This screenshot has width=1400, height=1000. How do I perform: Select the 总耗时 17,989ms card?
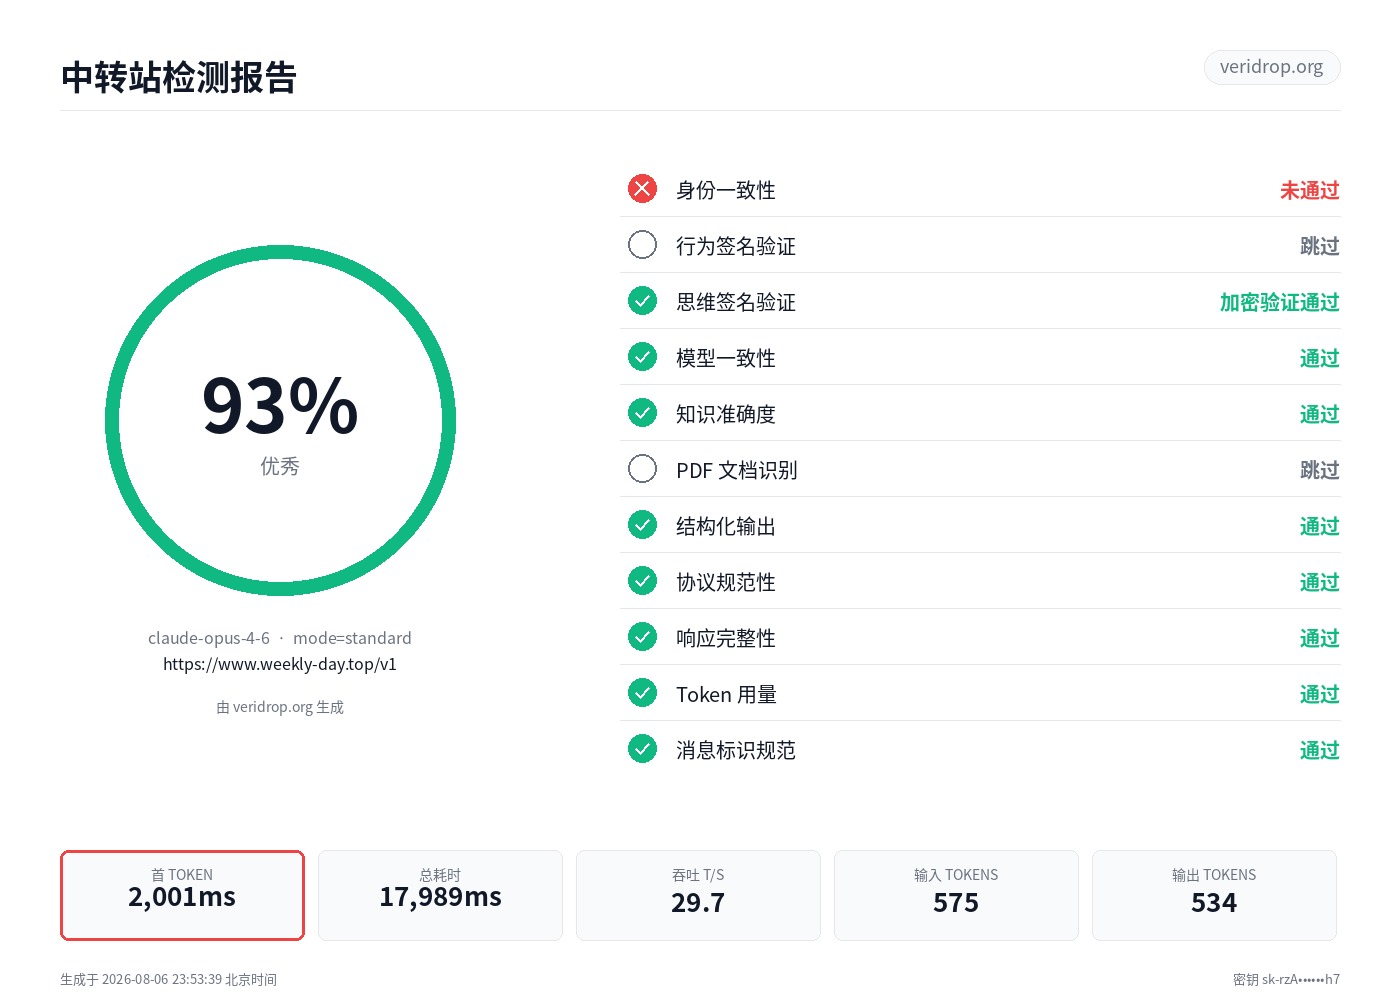click(440, 895)
